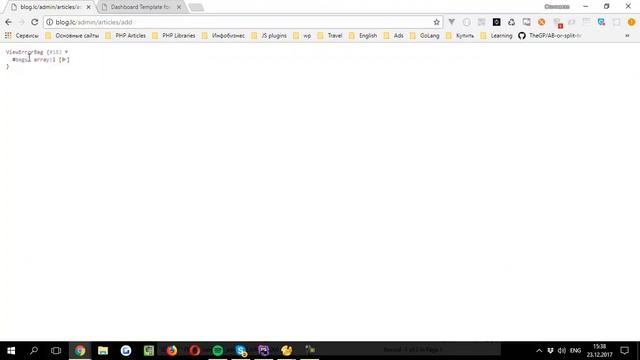Viewport: 640px width, 360px height.
Task: Open the Ads bookmark folder
Action: point(393,36)
